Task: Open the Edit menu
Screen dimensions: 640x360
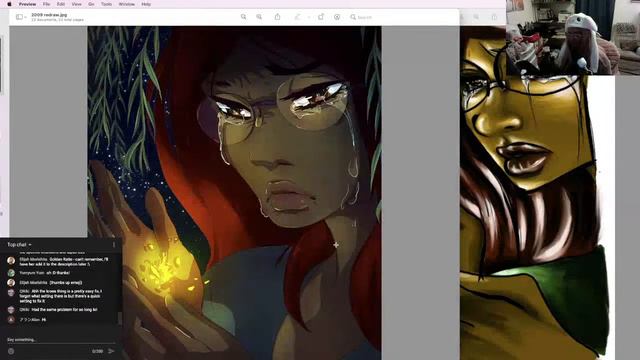Action: click(x=61, y=4)
